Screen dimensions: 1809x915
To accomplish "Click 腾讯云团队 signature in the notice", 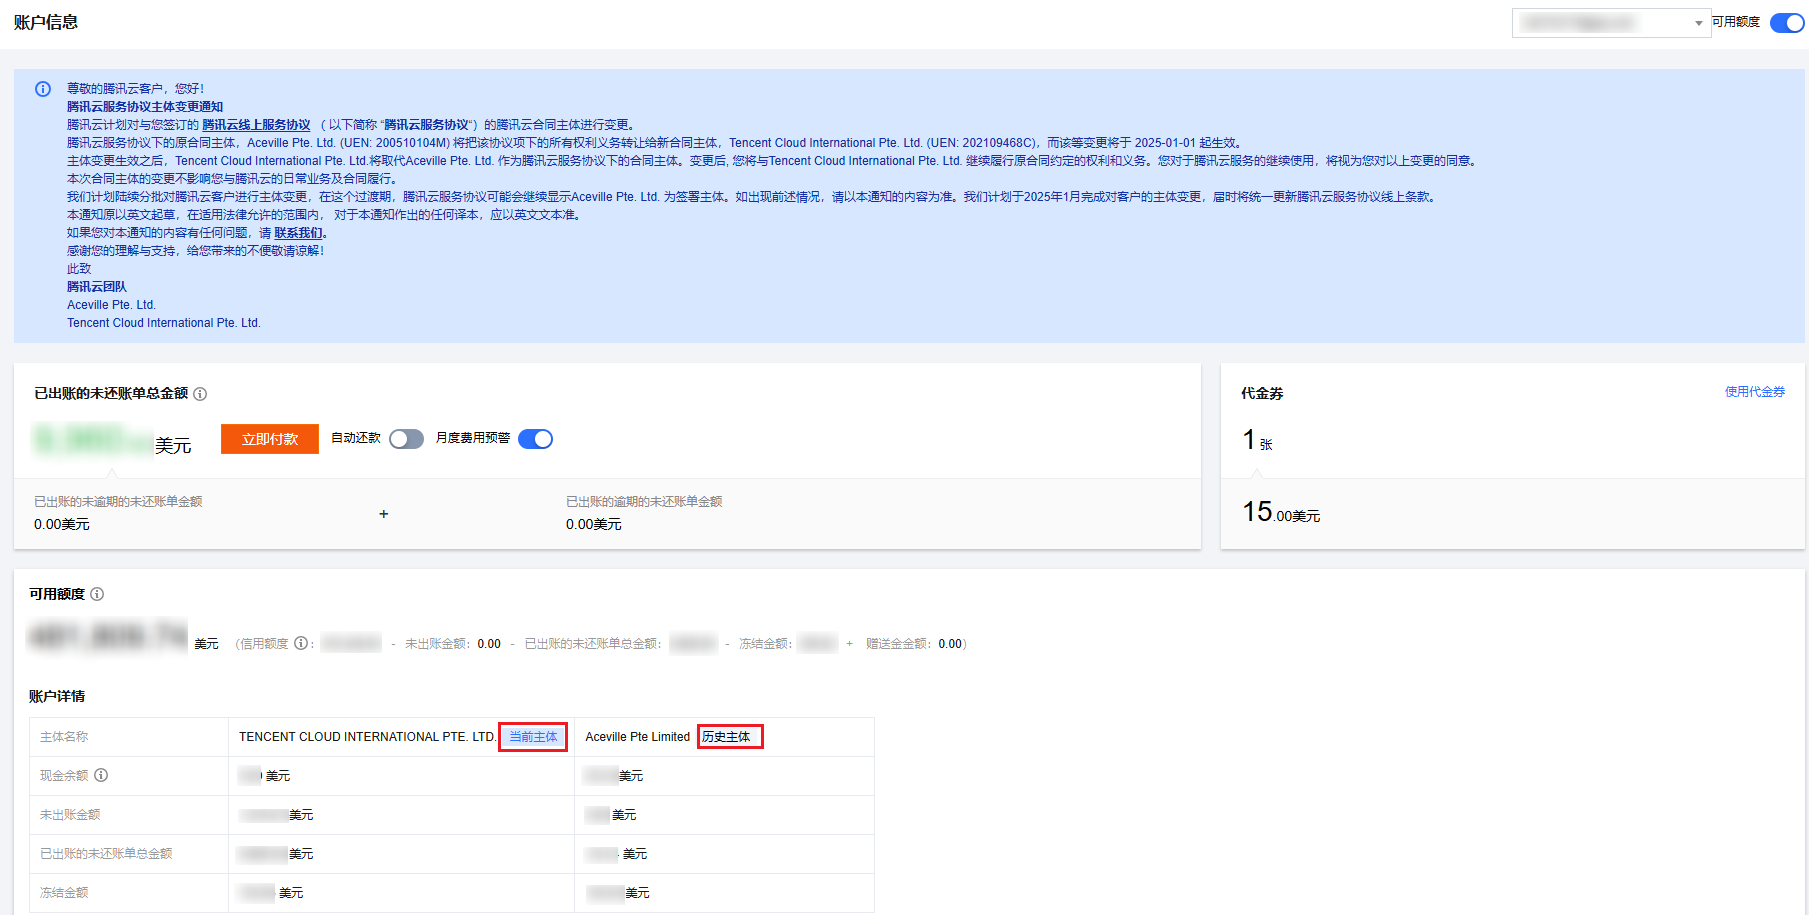I will pos(97,287).
